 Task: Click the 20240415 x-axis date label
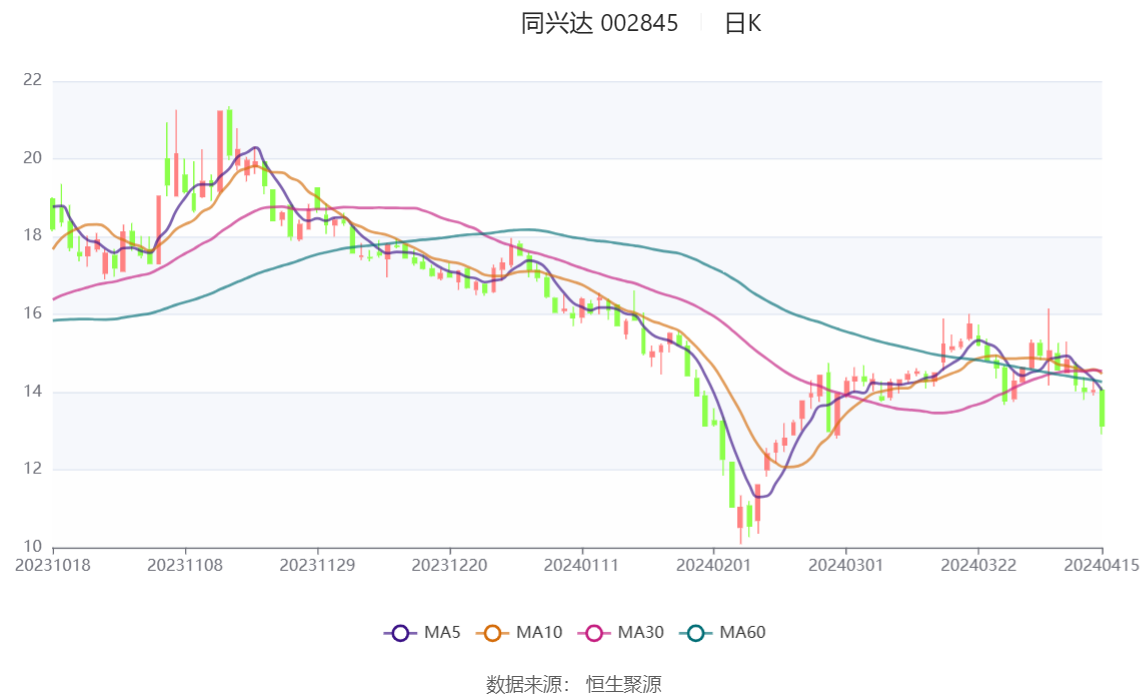pyautogui.click(x=1101, y=566)
